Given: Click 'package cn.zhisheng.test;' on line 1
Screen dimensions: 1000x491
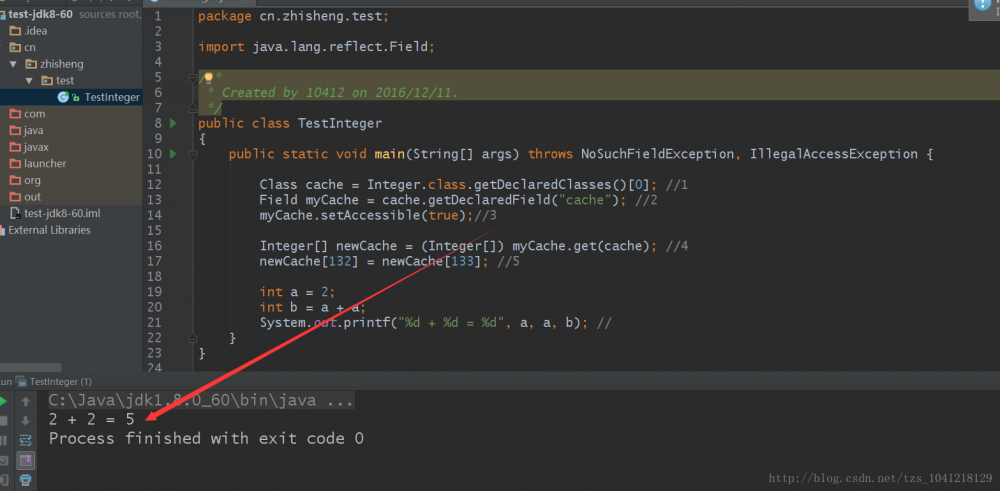Looking at the screenshot, I should 293,16.
